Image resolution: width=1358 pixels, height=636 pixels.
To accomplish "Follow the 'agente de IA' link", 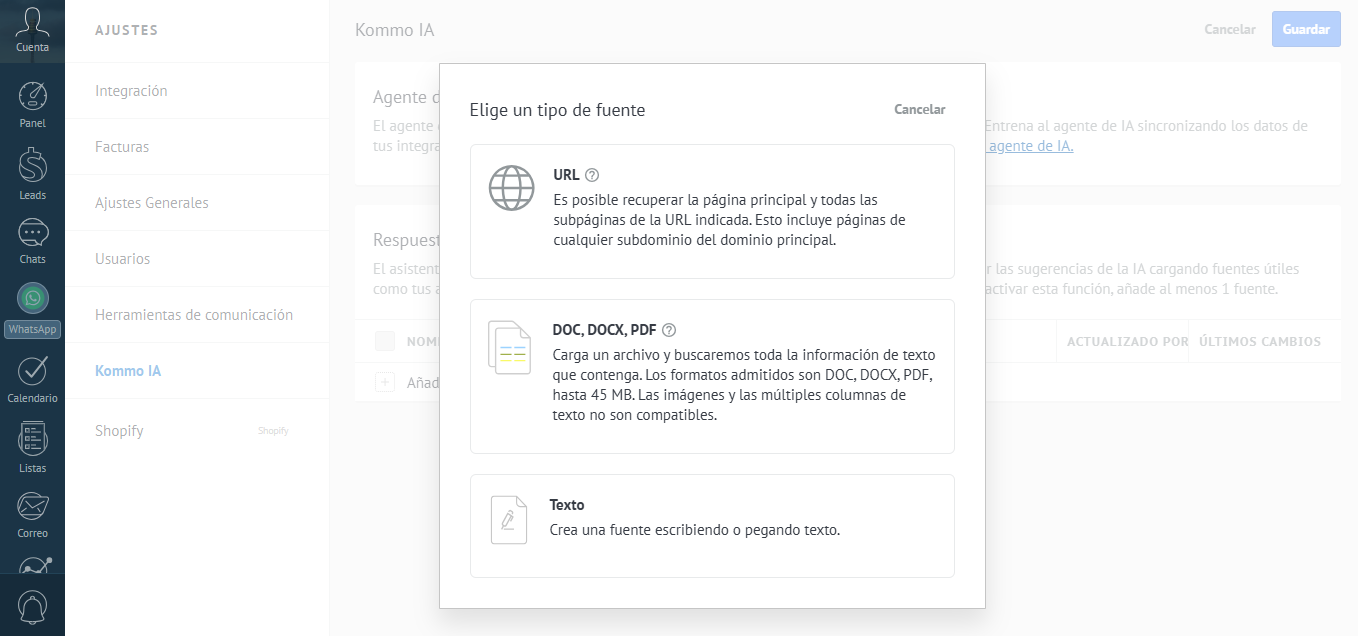I will pyautogui.click(x=1029, y=146).
